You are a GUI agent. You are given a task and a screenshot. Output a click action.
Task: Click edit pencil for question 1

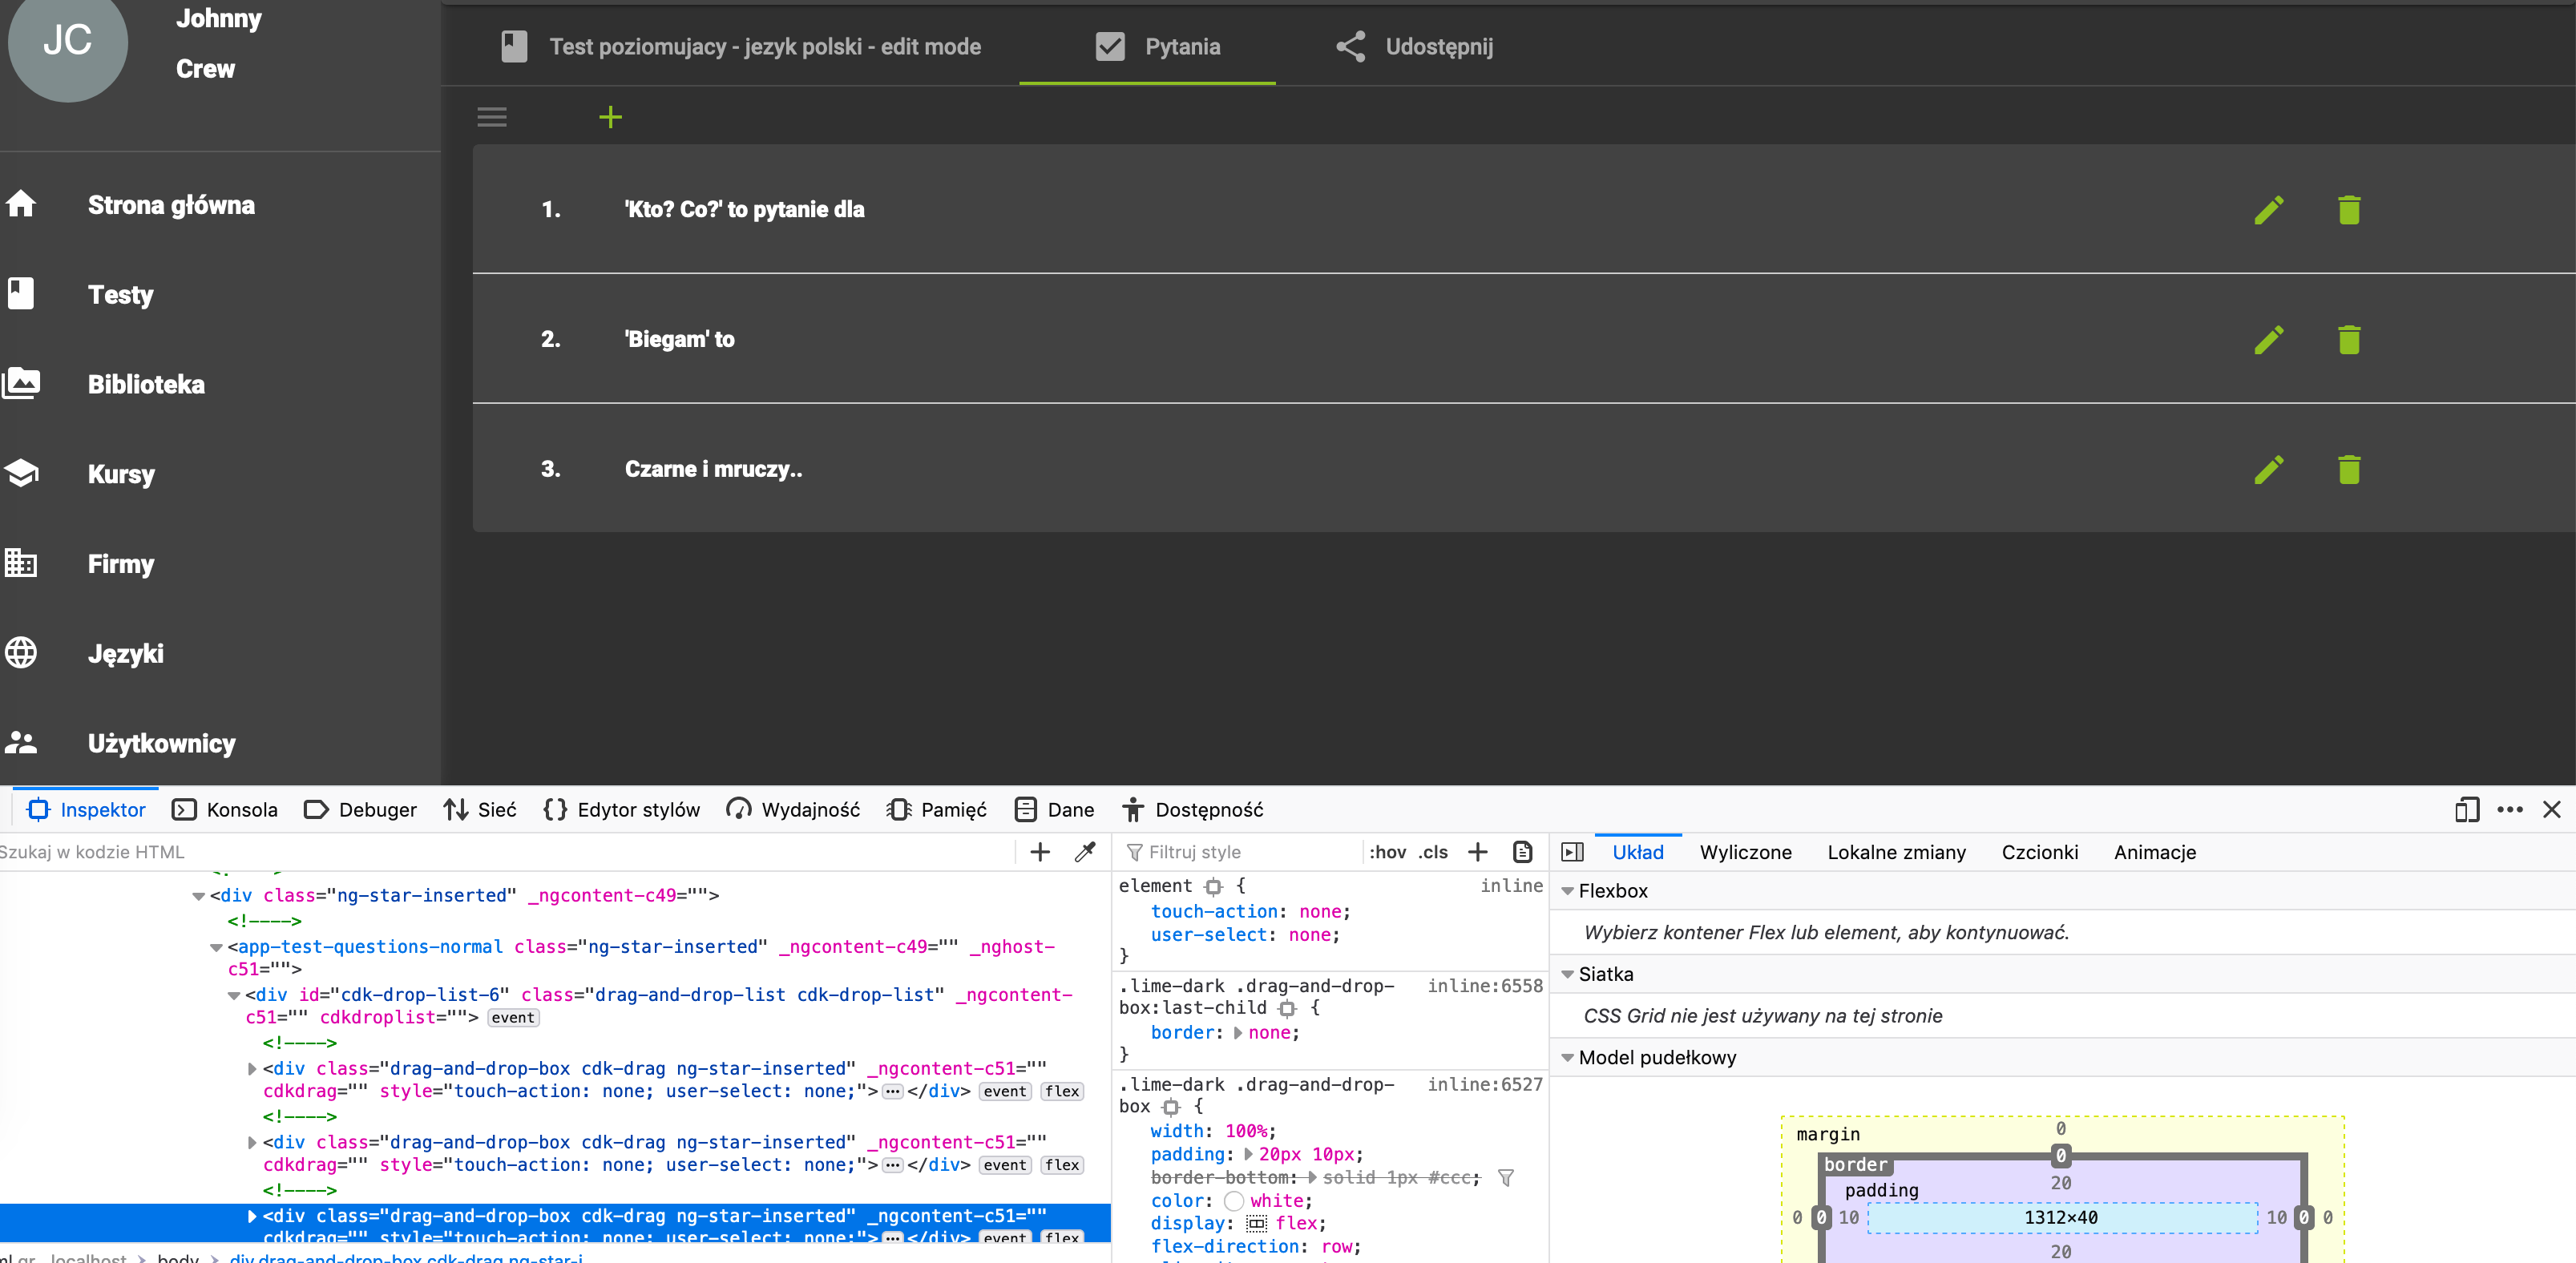coord(2268,209)
